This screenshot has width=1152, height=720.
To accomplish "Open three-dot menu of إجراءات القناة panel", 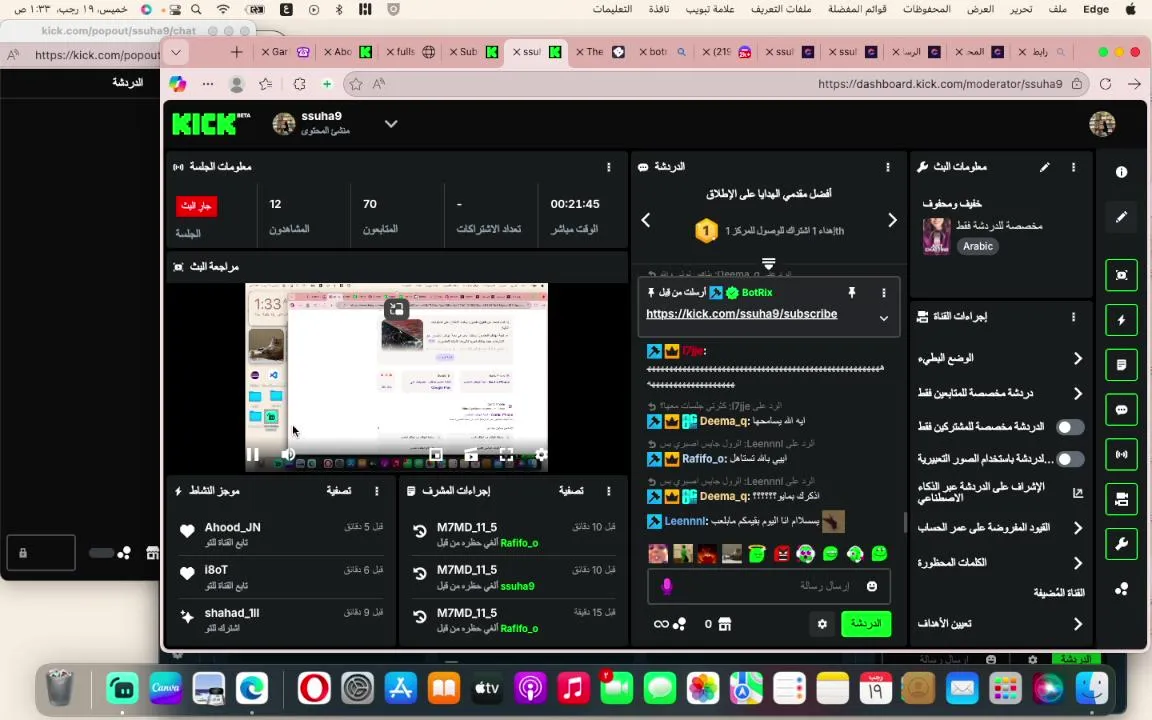I will tap(1073, 317).
